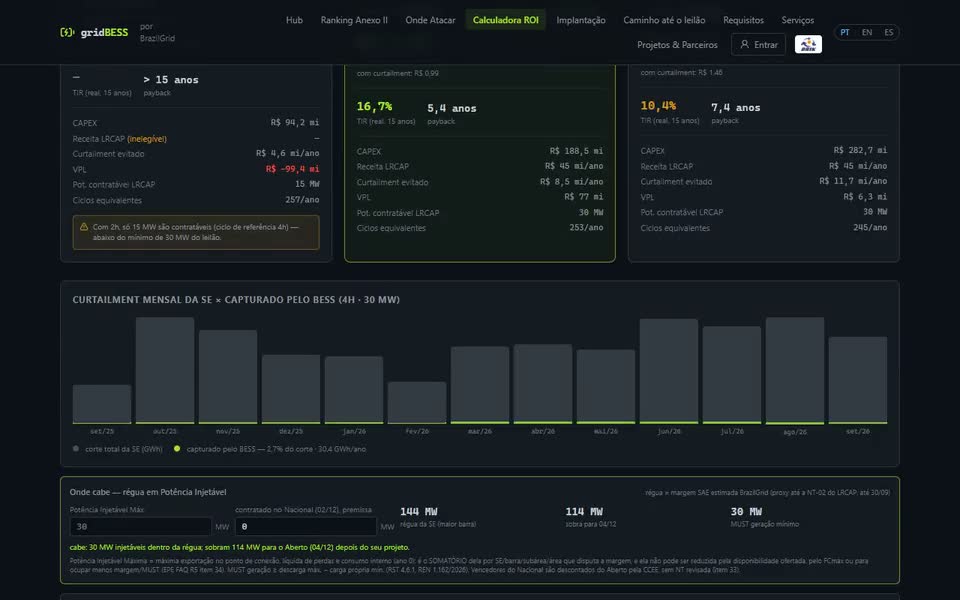
Task: Click the '245/ano' ciclos equivalentes value
Action: [x=870, y=227]
